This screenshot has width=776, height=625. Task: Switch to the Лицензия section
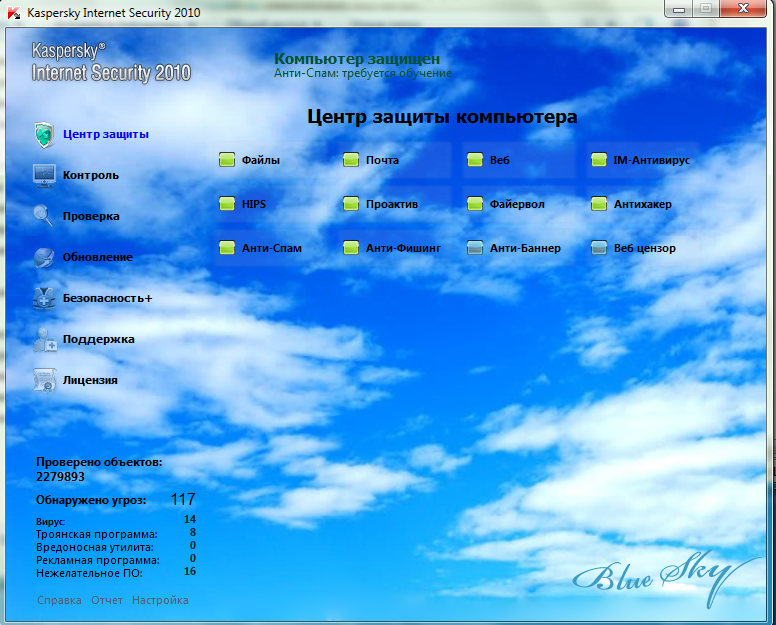[x=90, y=380]
